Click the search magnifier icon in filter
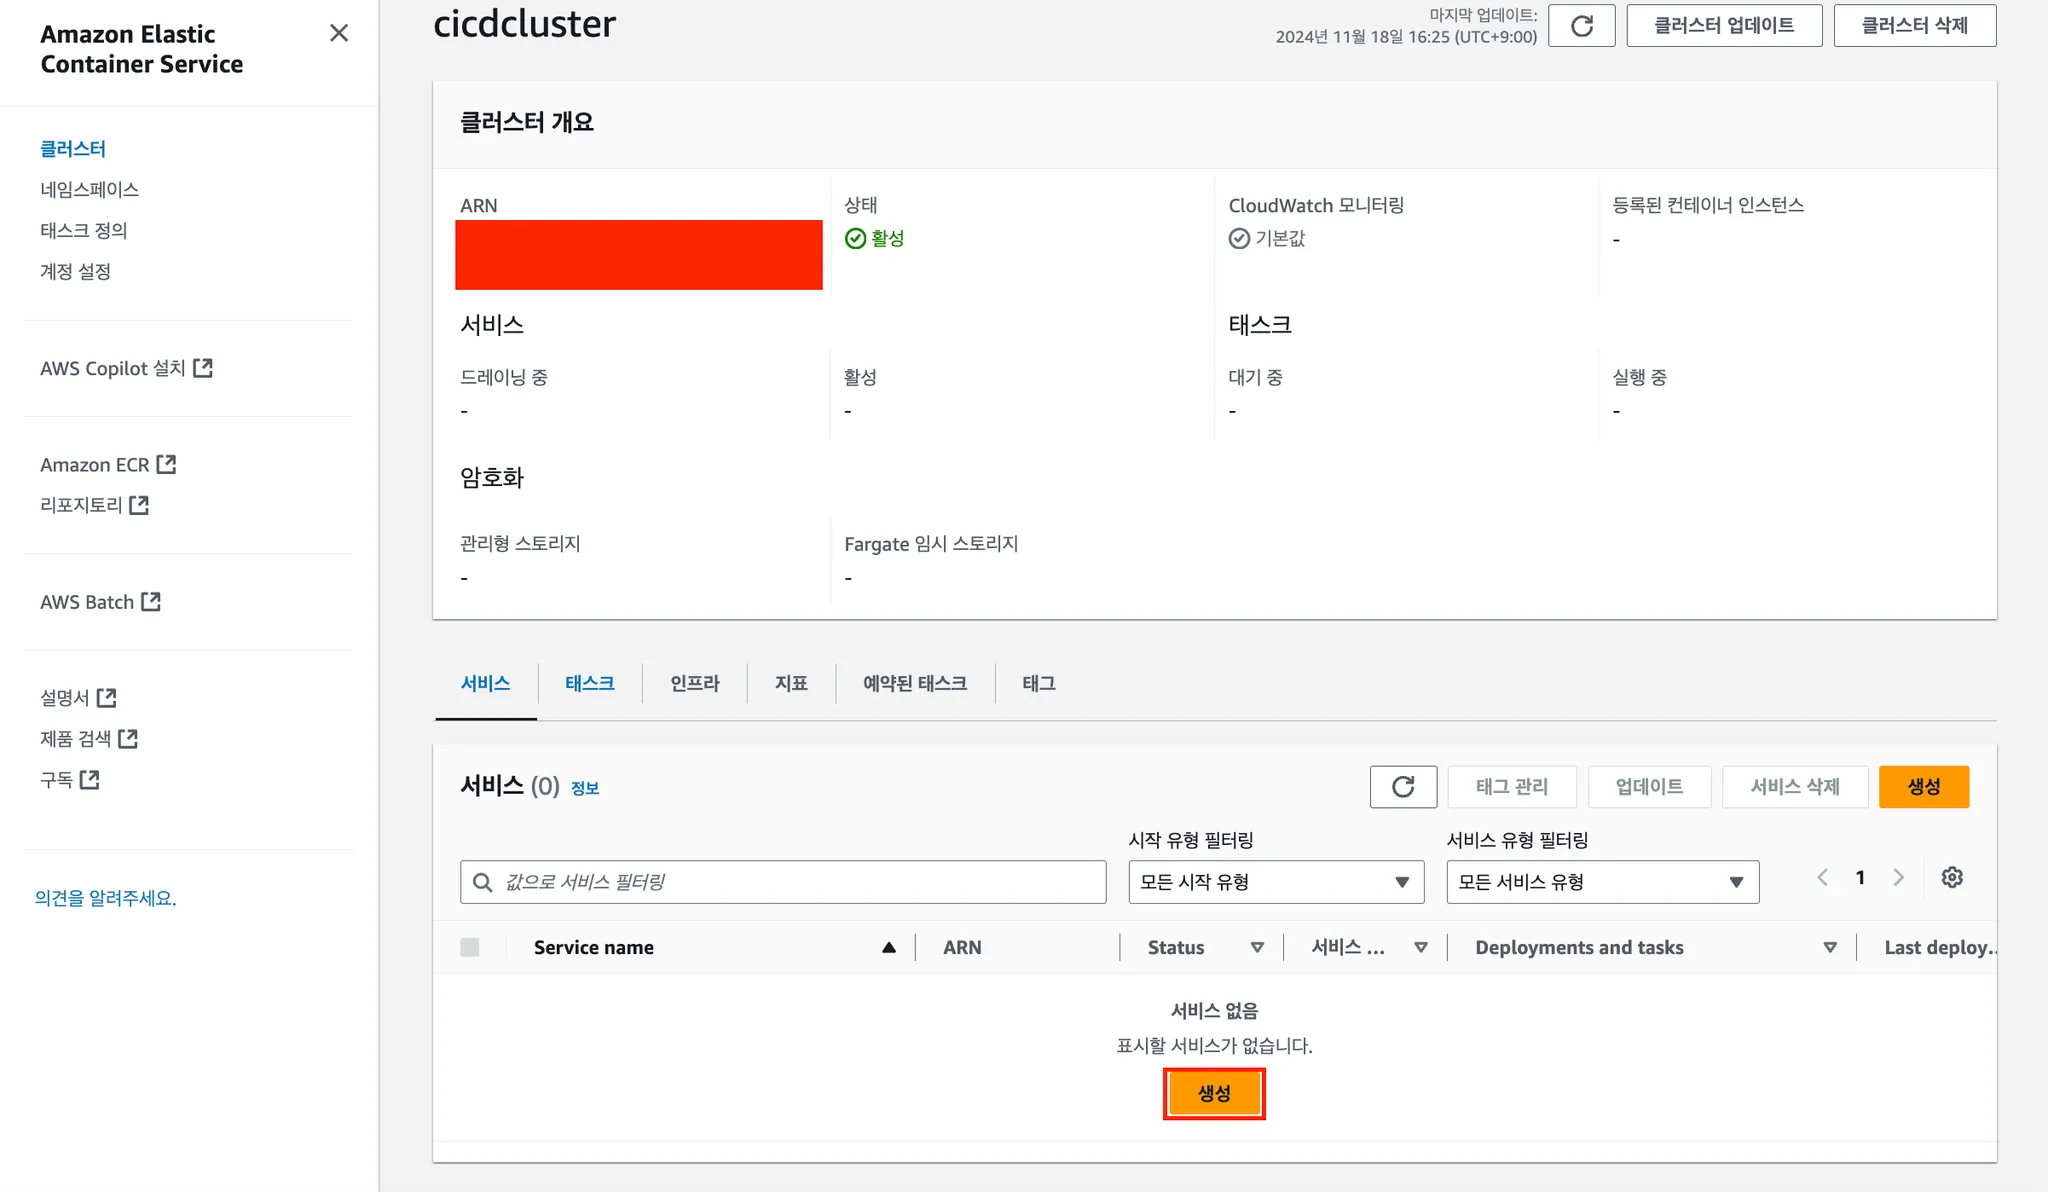Image resolution: width=2048 pixels, height=1192 pixels. click(482, 882)
